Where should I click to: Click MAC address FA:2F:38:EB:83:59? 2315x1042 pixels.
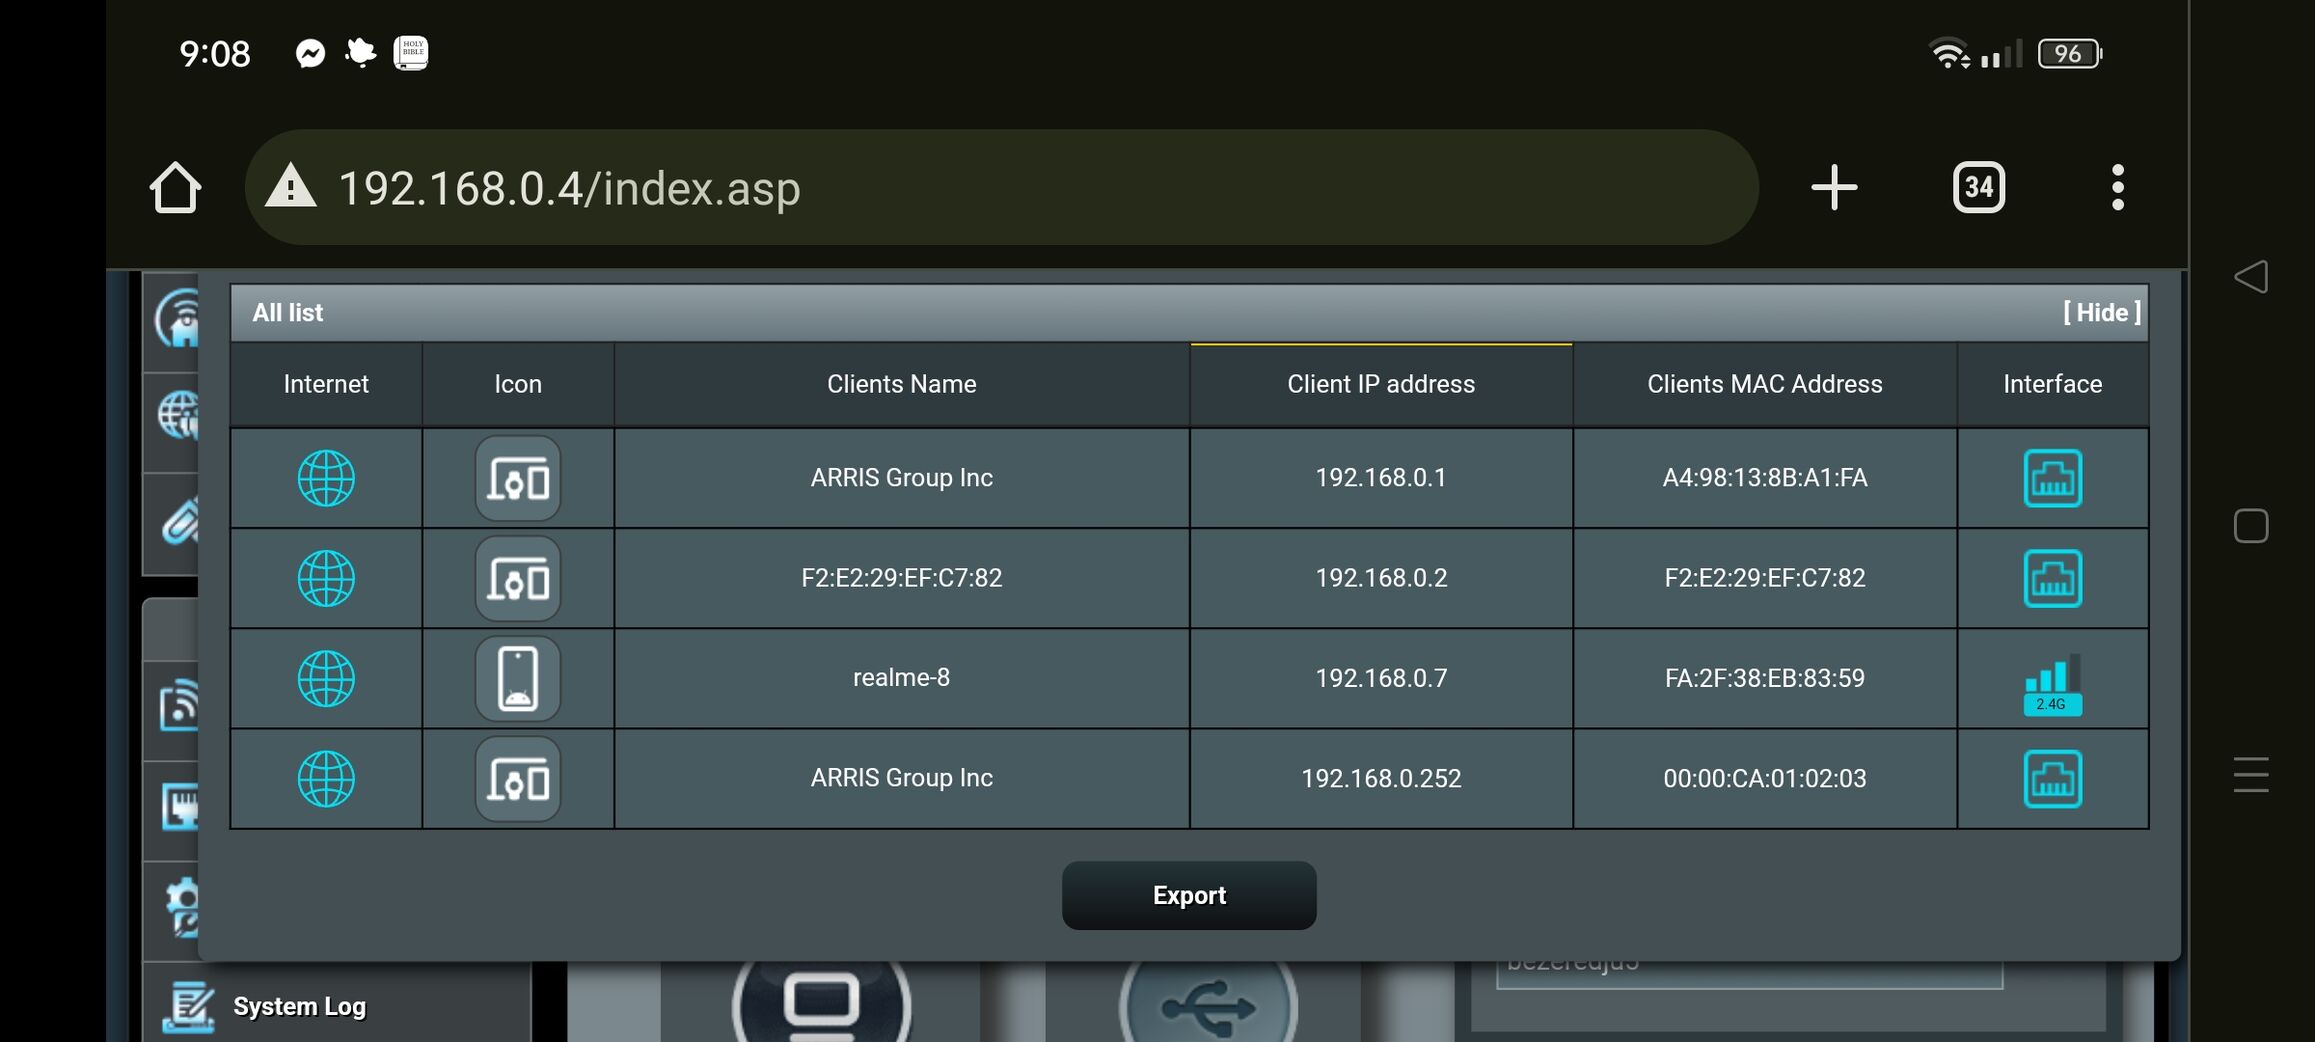click(x=1764, y=677)
